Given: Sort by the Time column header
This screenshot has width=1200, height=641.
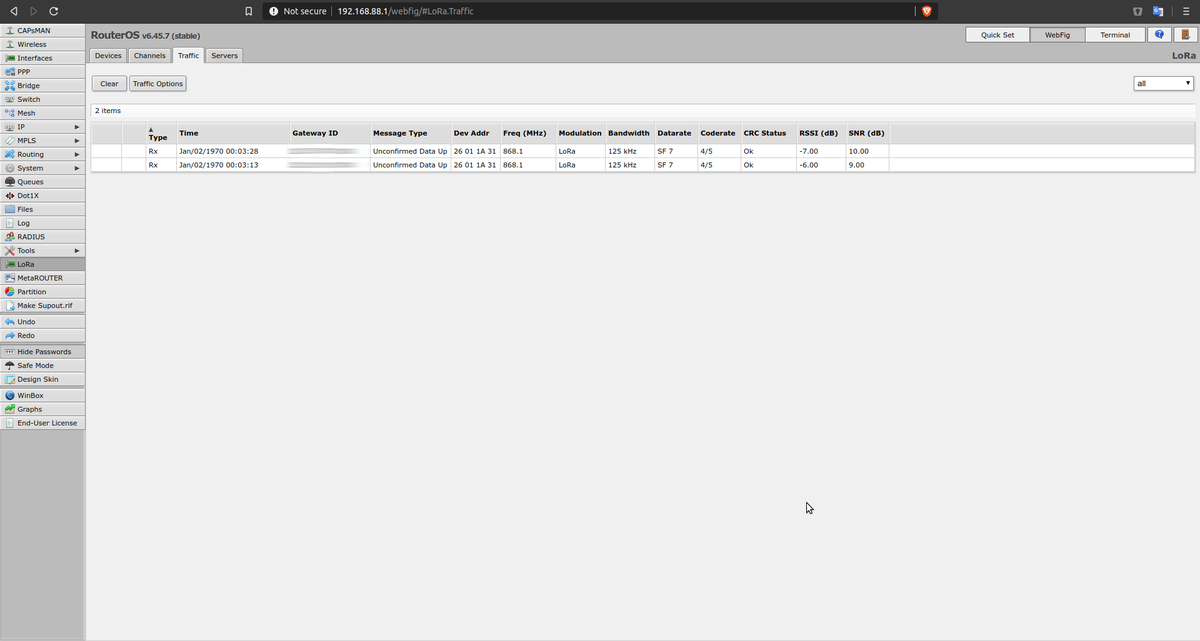Looking at the screenshot, I should [232, 134].
